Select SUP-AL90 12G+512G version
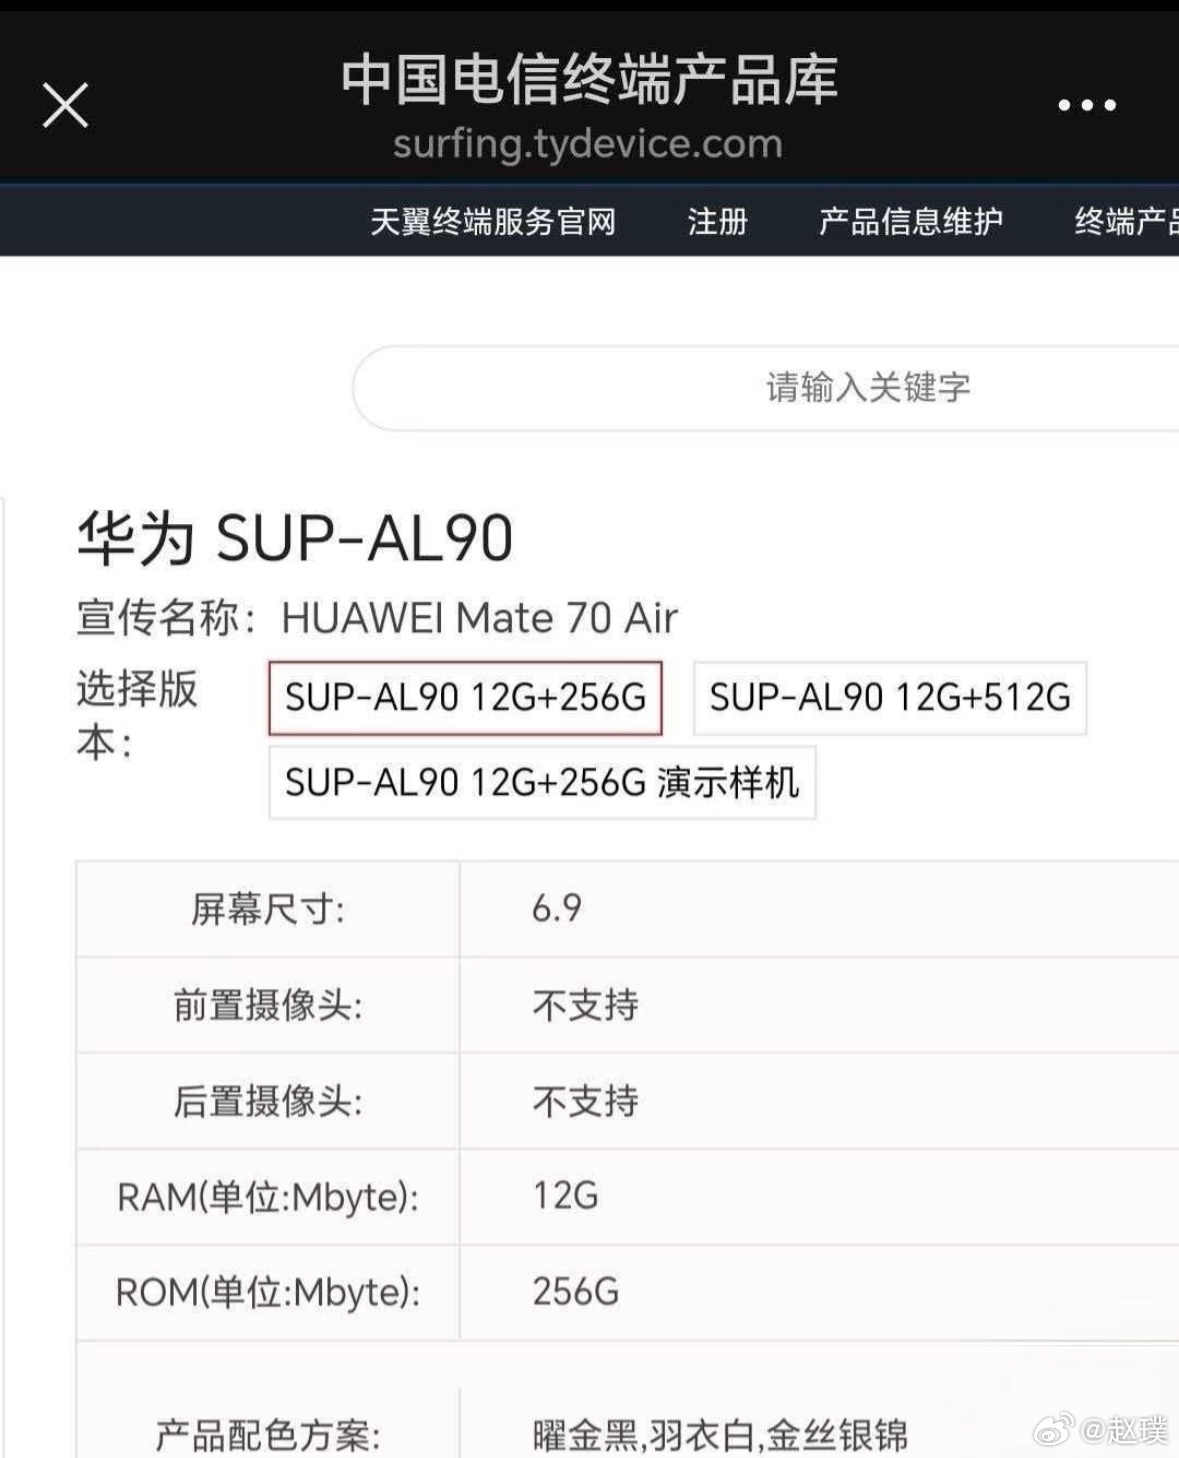This screenshot has width=1179, height=1458. [889, 698]
